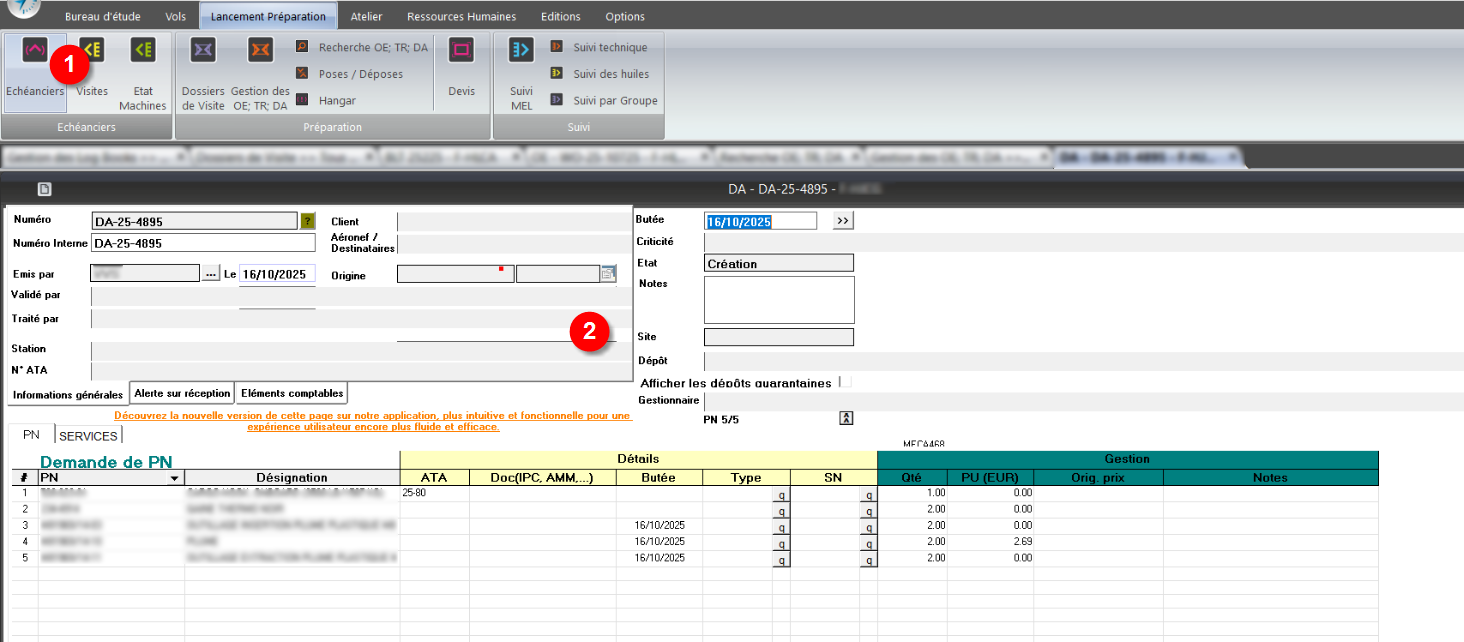Click the new version promotional link
This screenshot has width=1464, height=642.
pyautogui.click(x=372, y=421)
